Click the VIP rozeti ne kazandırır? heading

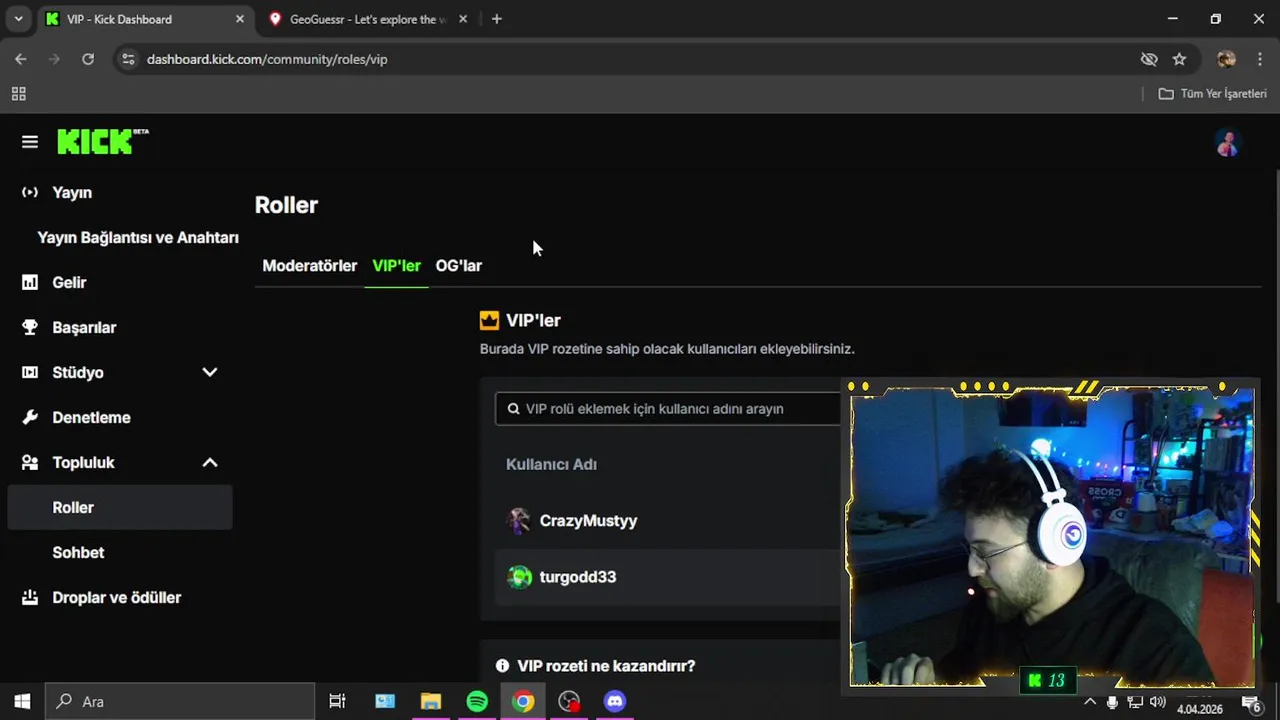click(x=606, y=666)
